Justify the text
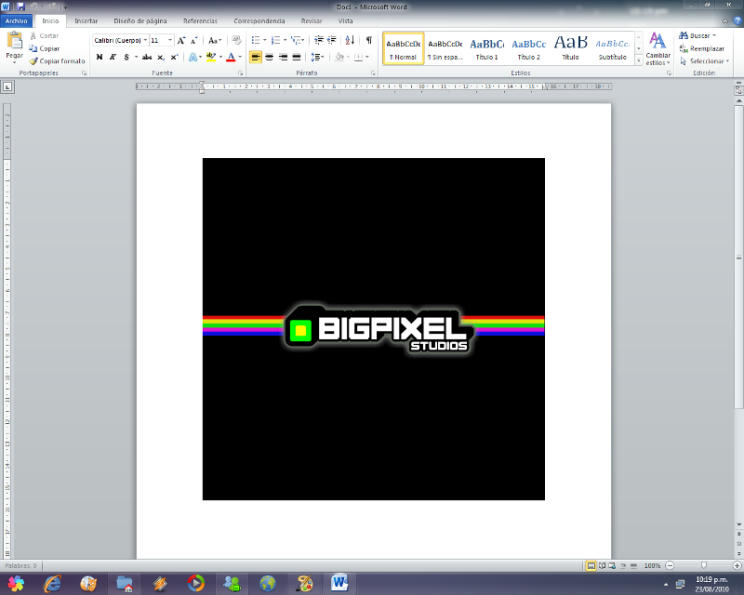This screenshot has height=595, width=744. pyautogui.click(x=297, y=57)
